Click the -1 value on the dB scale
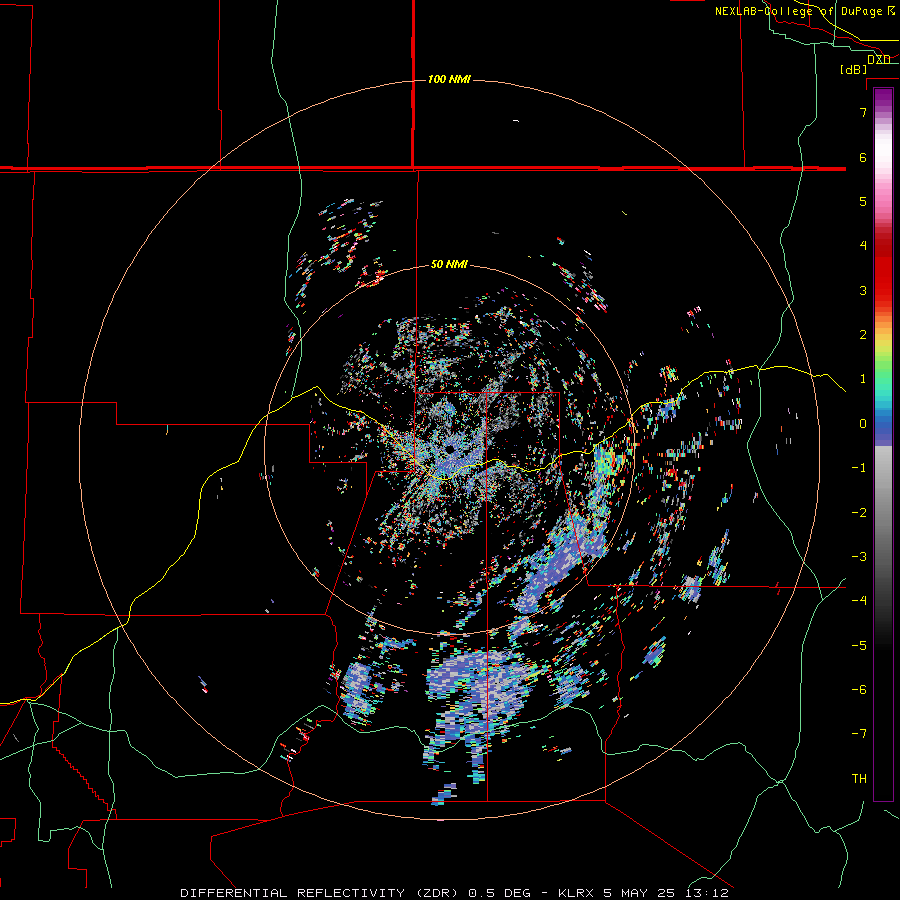The image size is (900, 900). [x=859, y=468]
